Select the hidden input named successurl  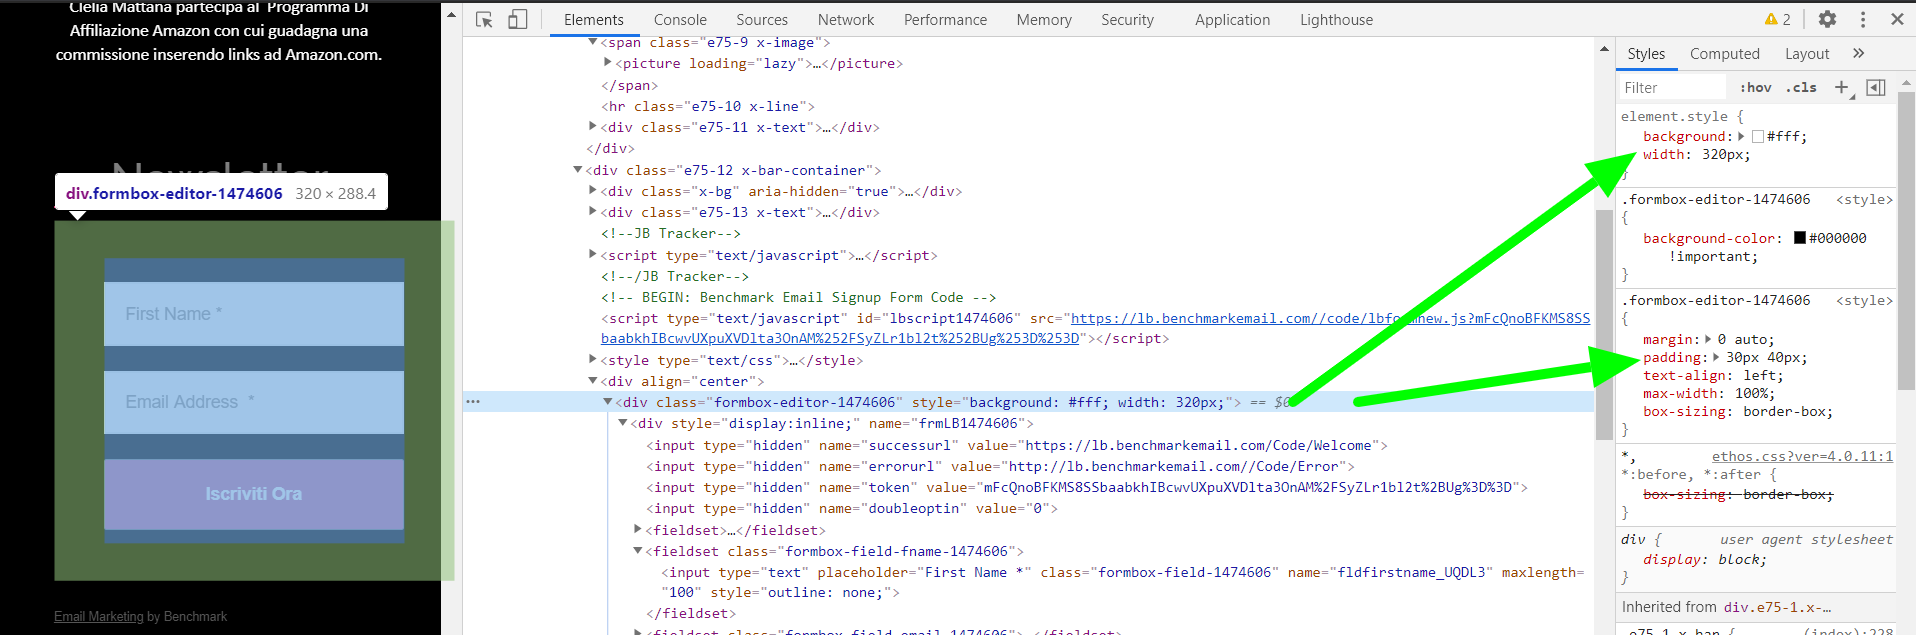(1017, 445)
